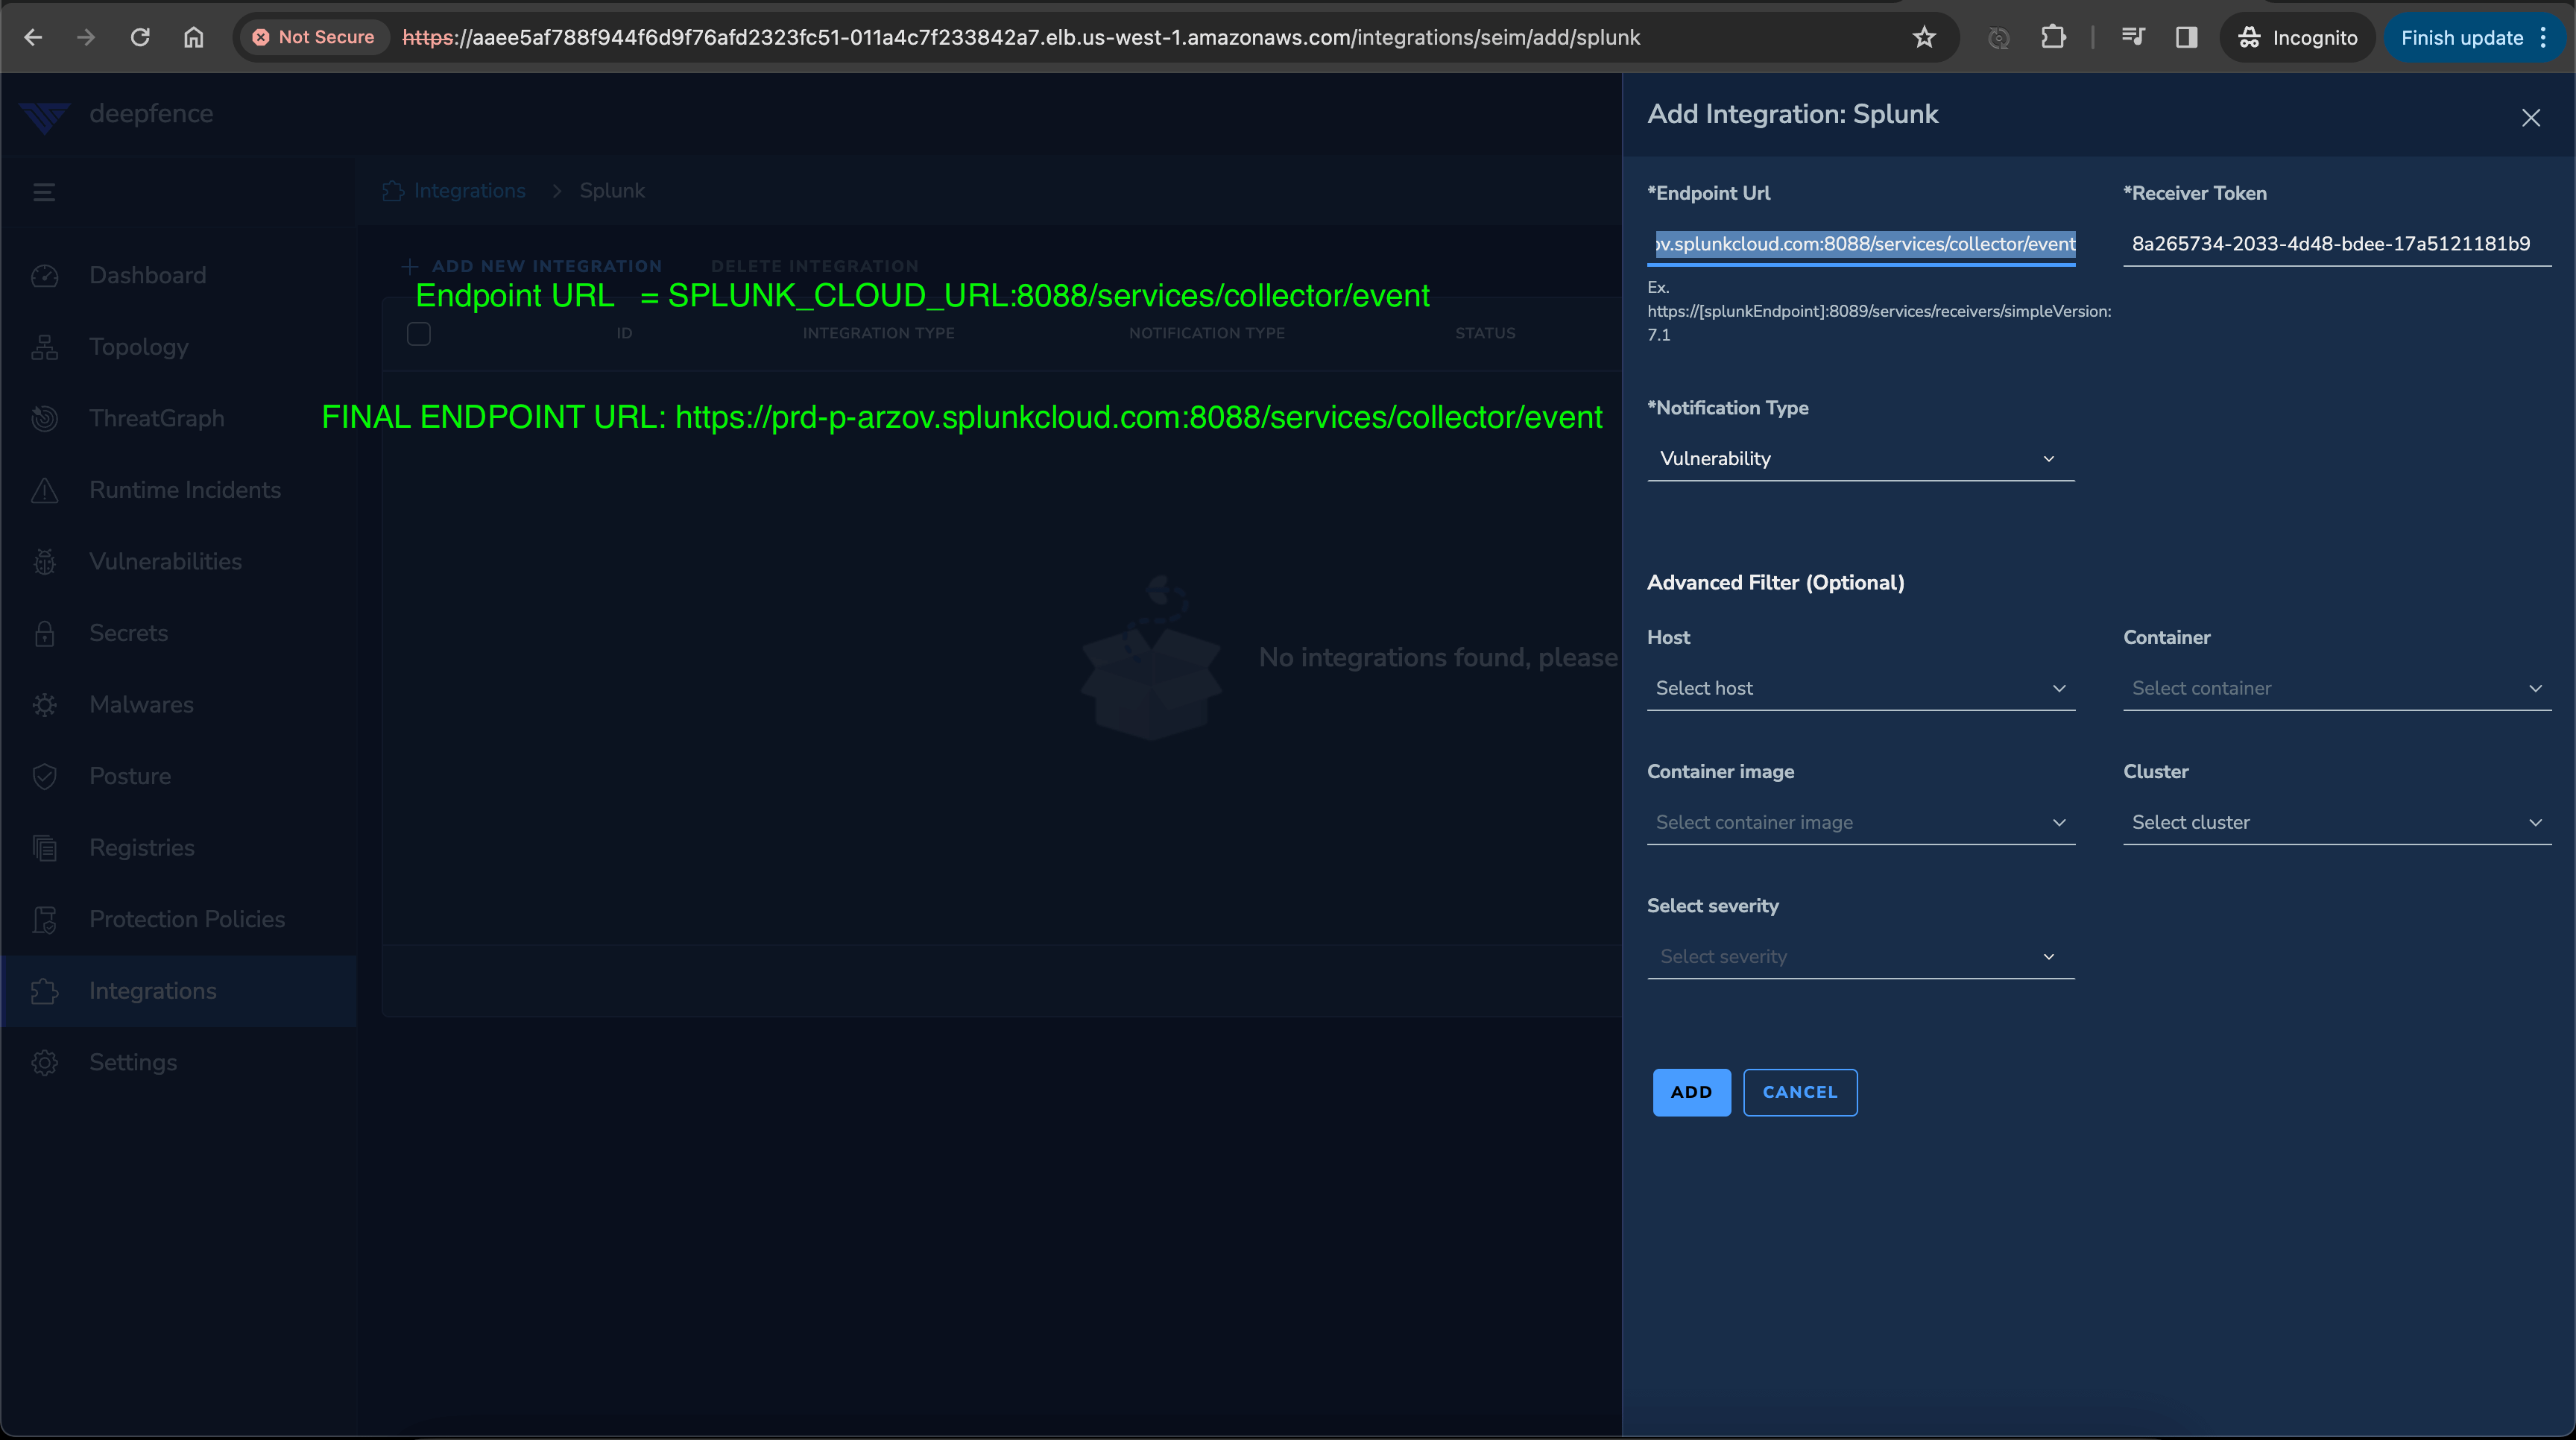Viewport: 2576px width, 1440px height.
Task: Click the CANCEL button
Action: (1800, 1092)
